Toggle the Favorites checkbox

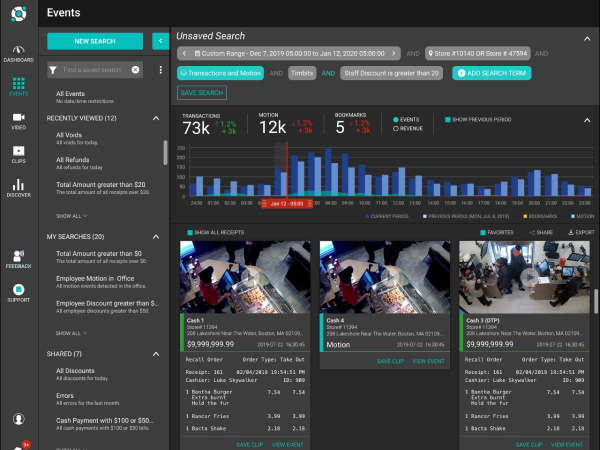pyautogui.click(x=483, y=232)
